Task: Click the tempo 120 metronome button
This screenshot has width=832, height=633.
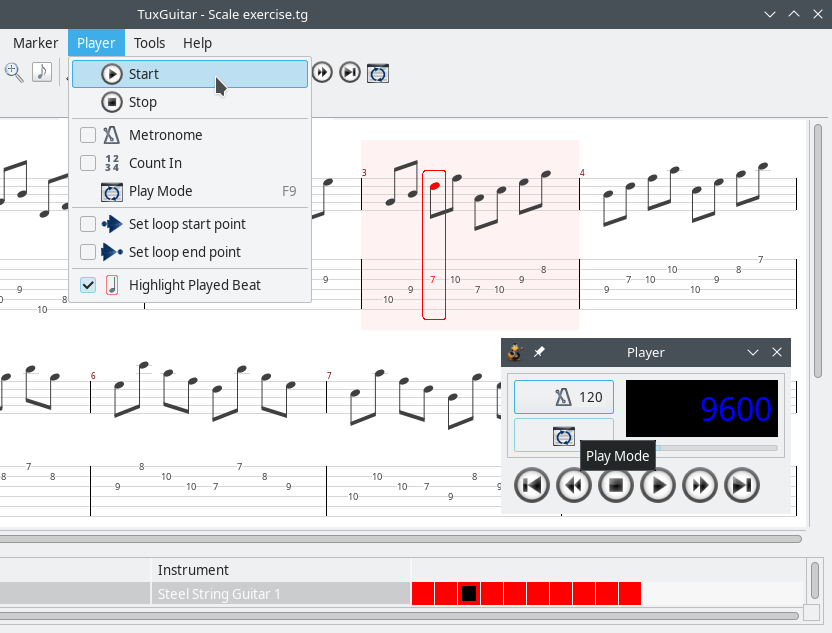Action: (564, 397)
